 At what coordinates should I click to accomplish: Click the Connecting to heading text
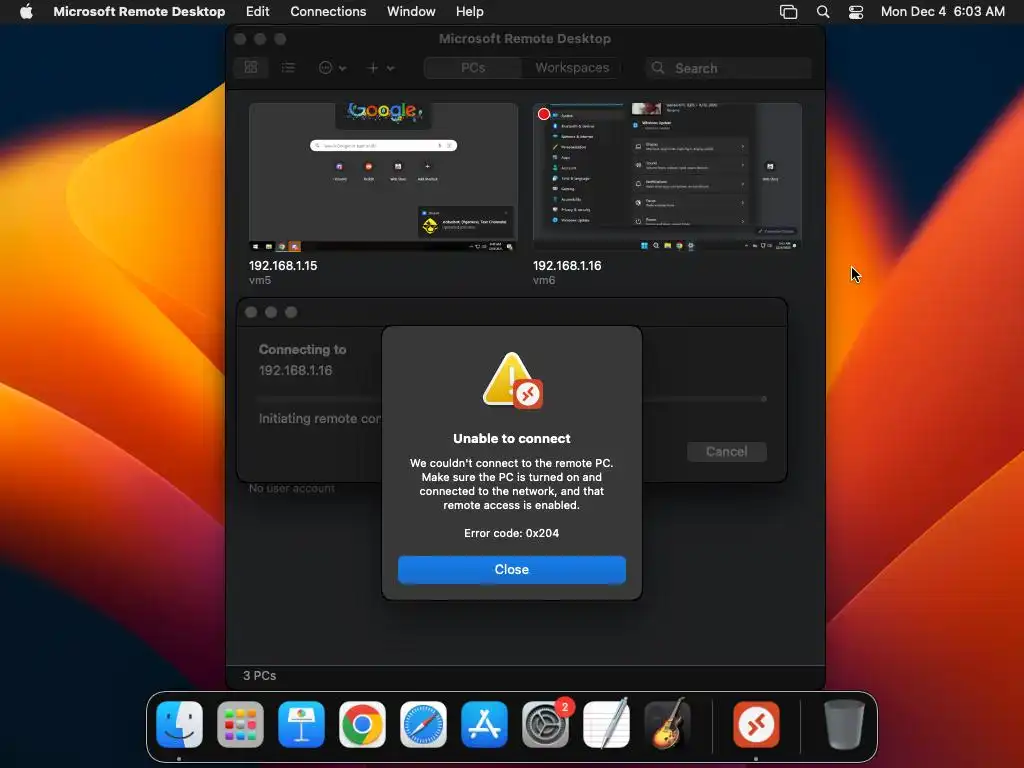(302, 349)
